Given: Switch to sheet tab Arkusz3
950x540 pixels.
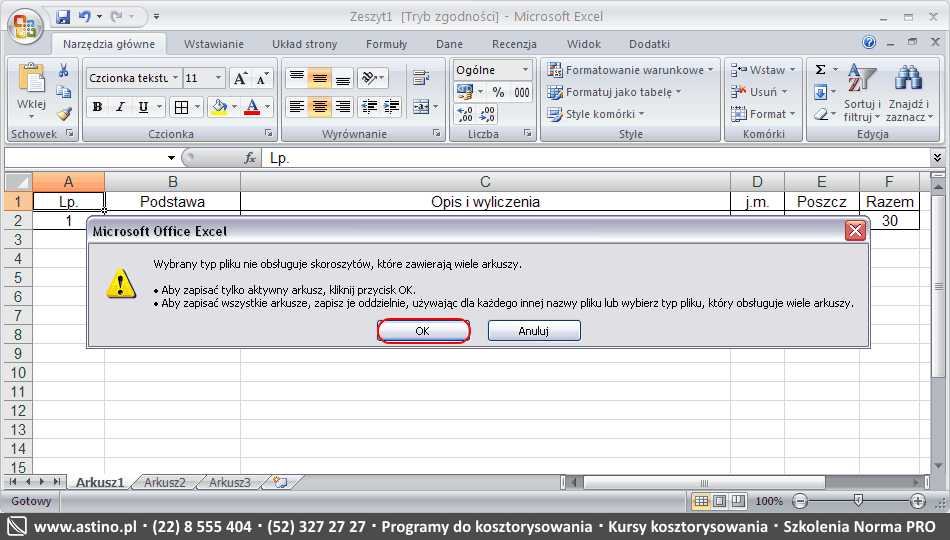Looking at the screenshot, I should coord(230,482).
